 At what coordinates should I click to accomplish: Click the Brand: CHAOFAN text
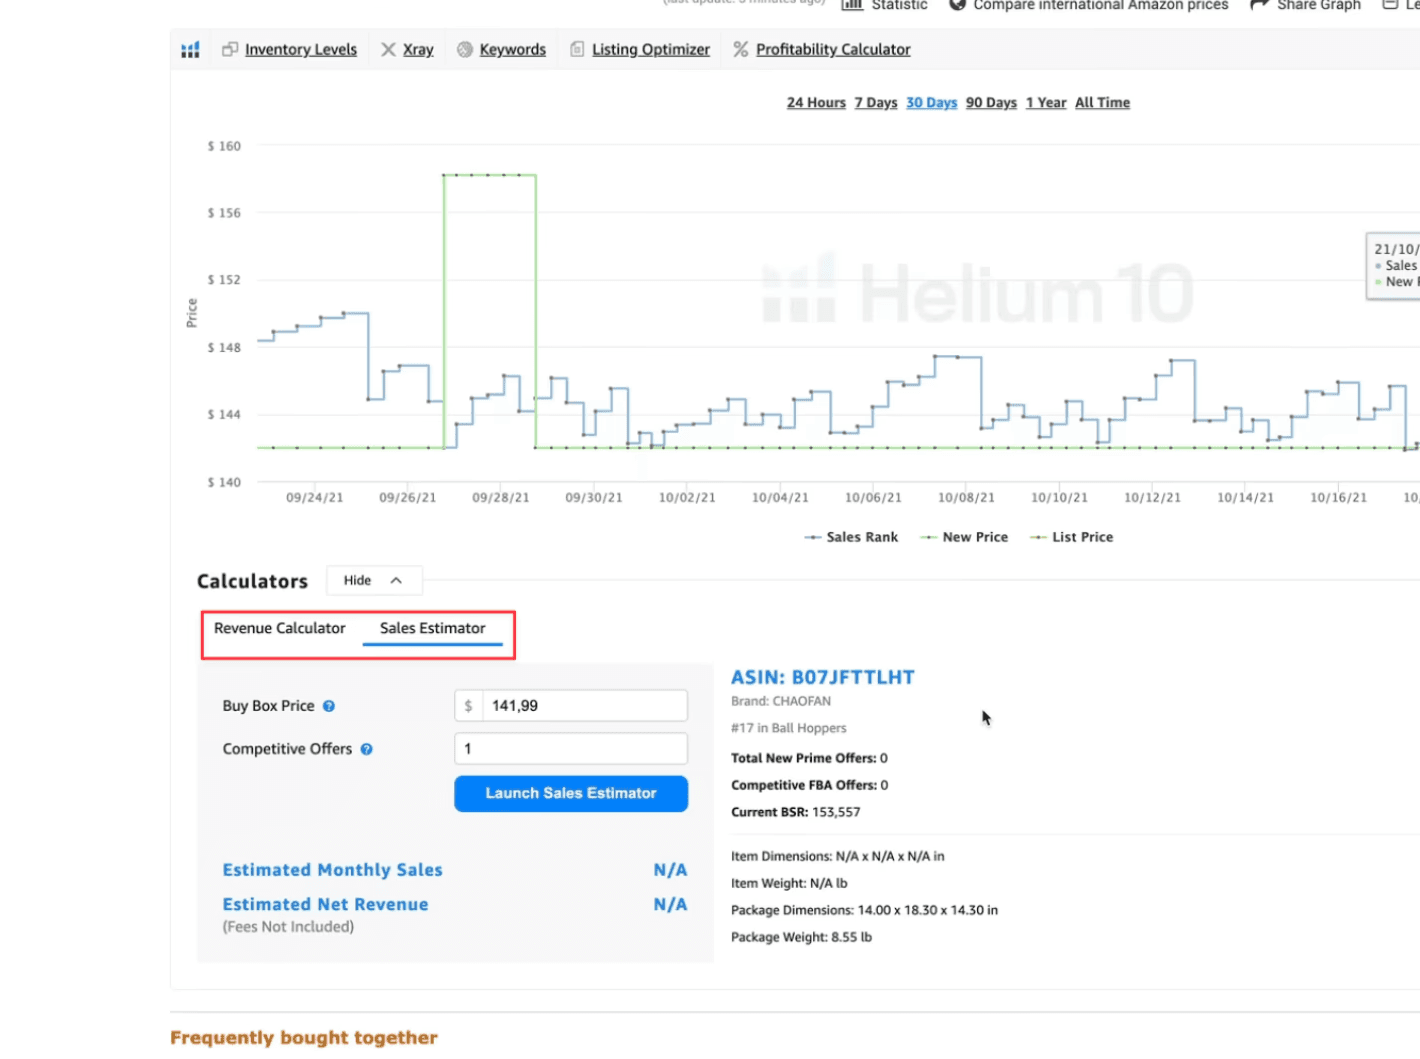[781, 701]
